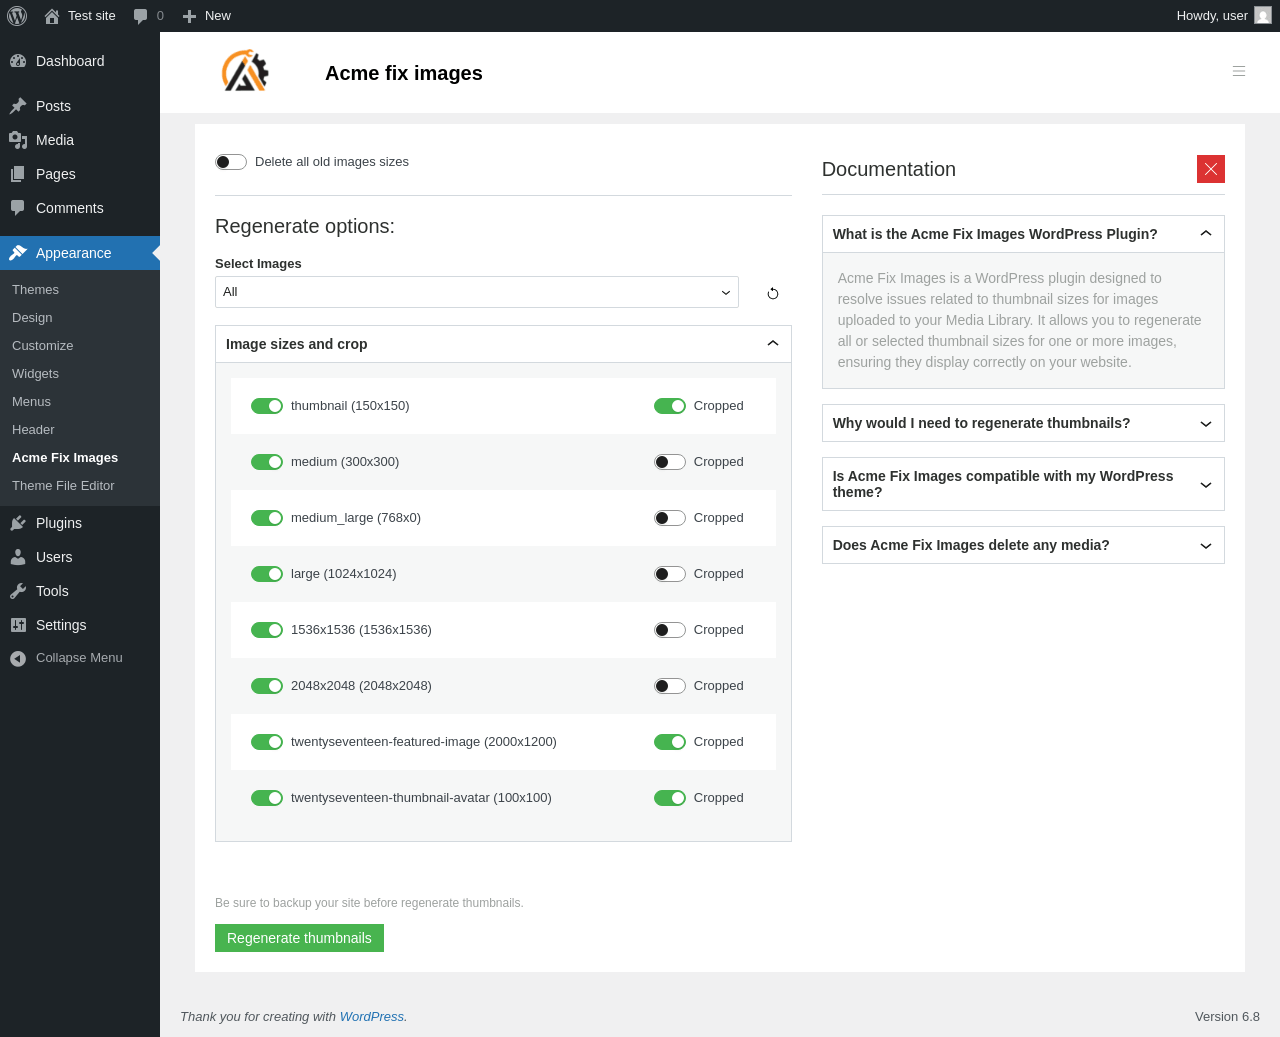Click the plus icon beside New
This screenshot has height=1037, width=1280.
click(189, 16)
